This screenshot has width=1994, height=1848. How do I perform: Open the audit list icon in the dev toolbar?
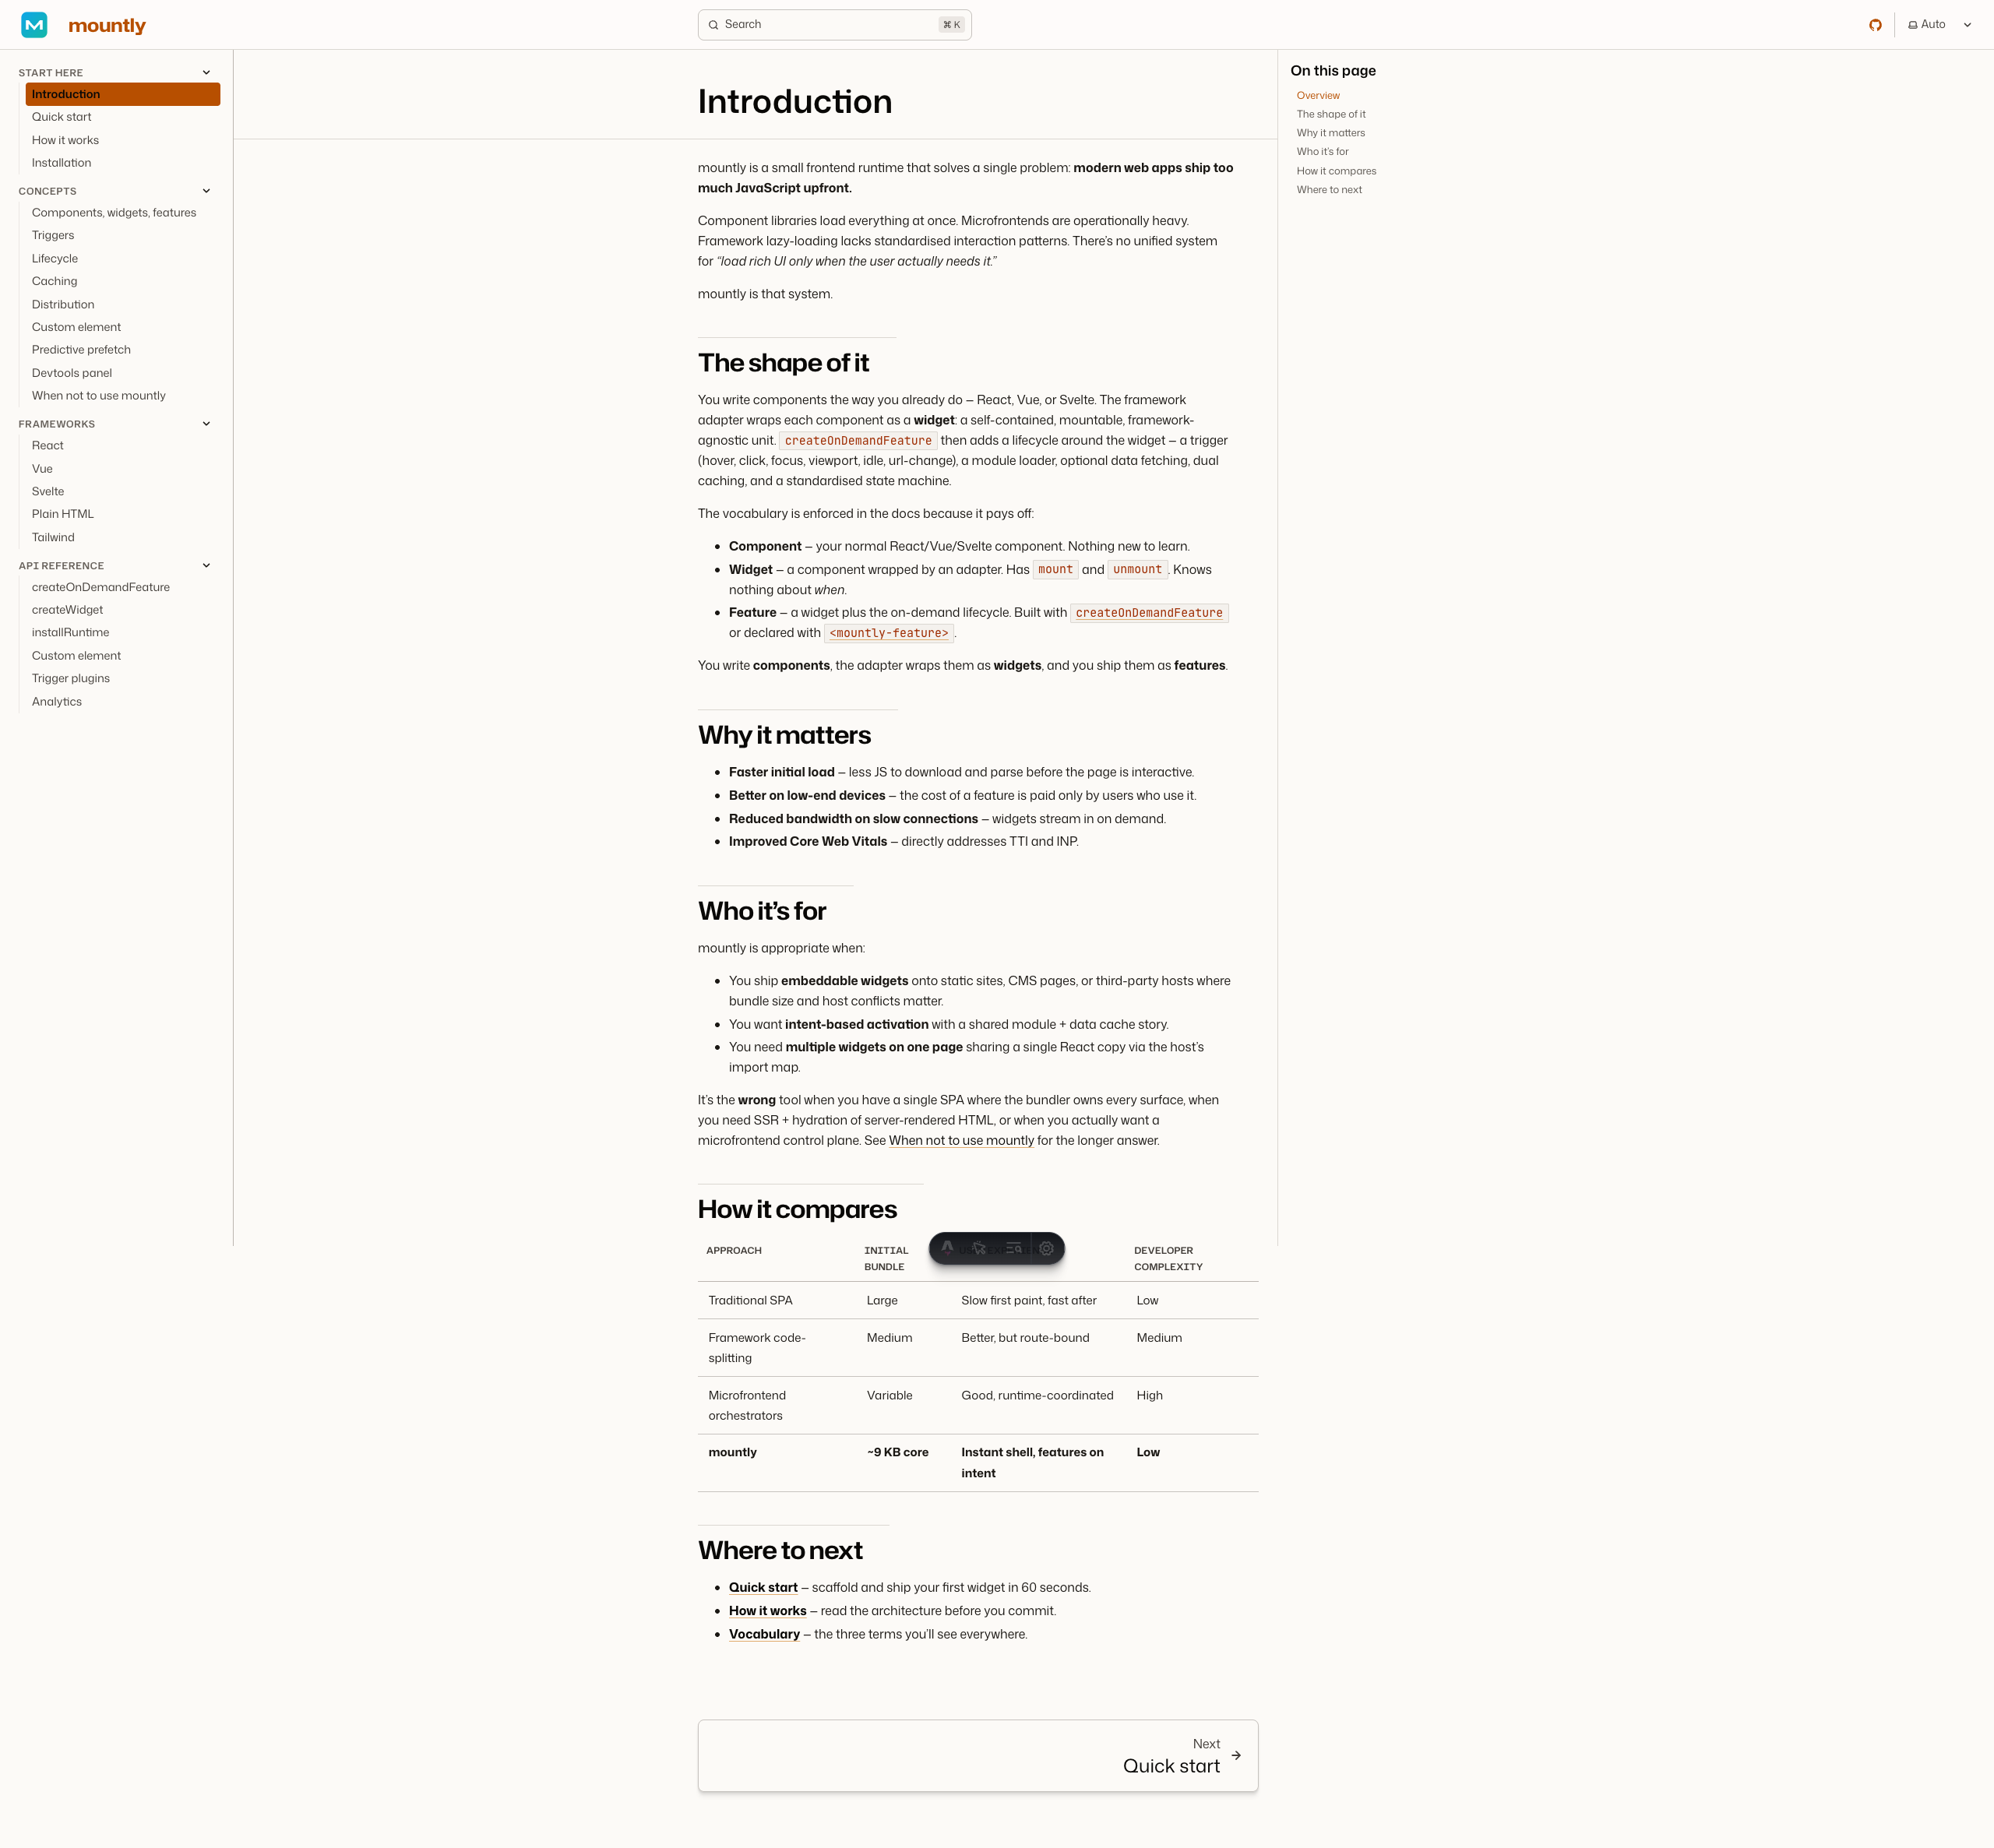click(x=1013, y=1248)
